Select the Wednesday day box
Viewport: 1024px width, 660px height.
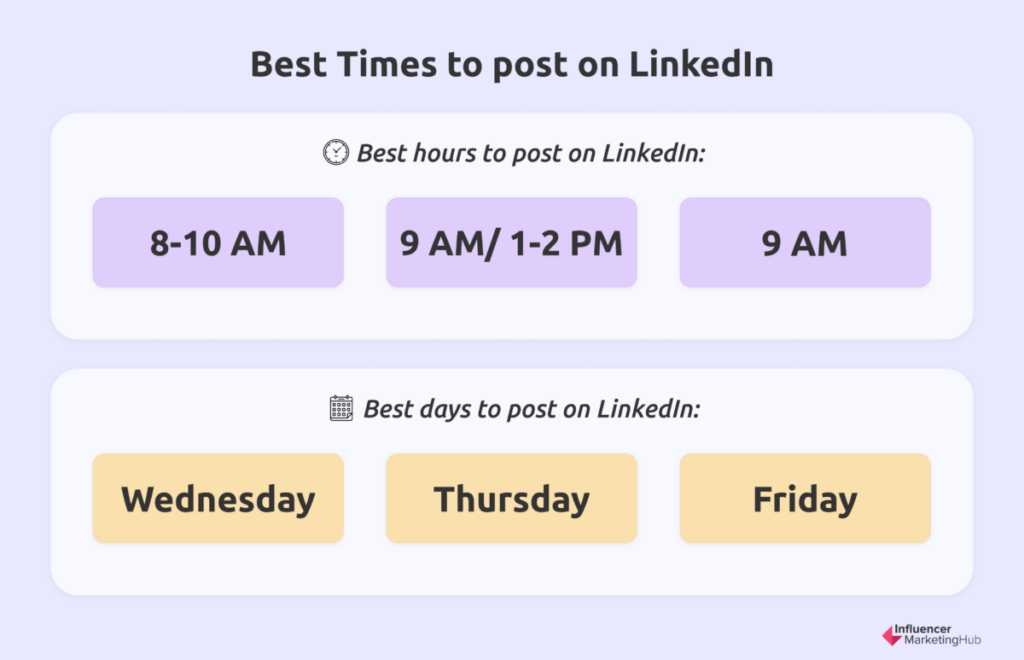pos(218,498)
